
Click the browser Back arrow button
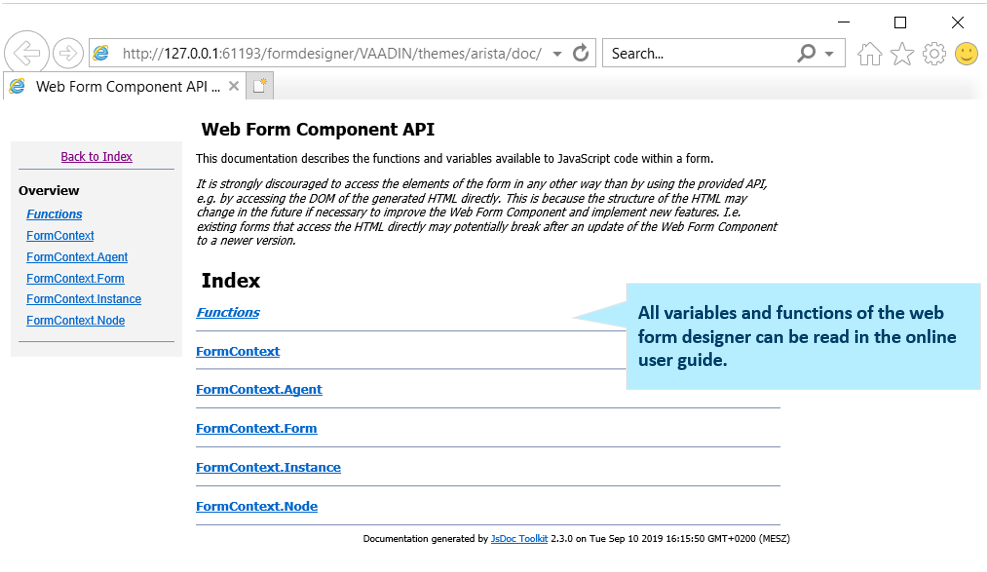click(x=26, y=53)
